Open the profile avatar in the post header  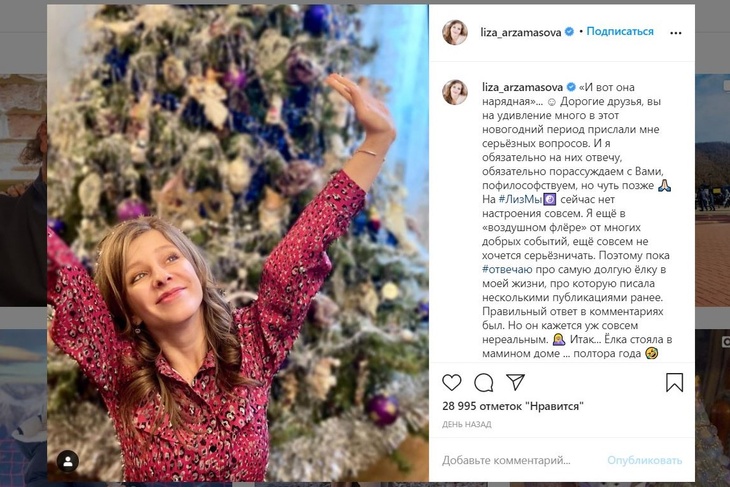pos(455,32)
